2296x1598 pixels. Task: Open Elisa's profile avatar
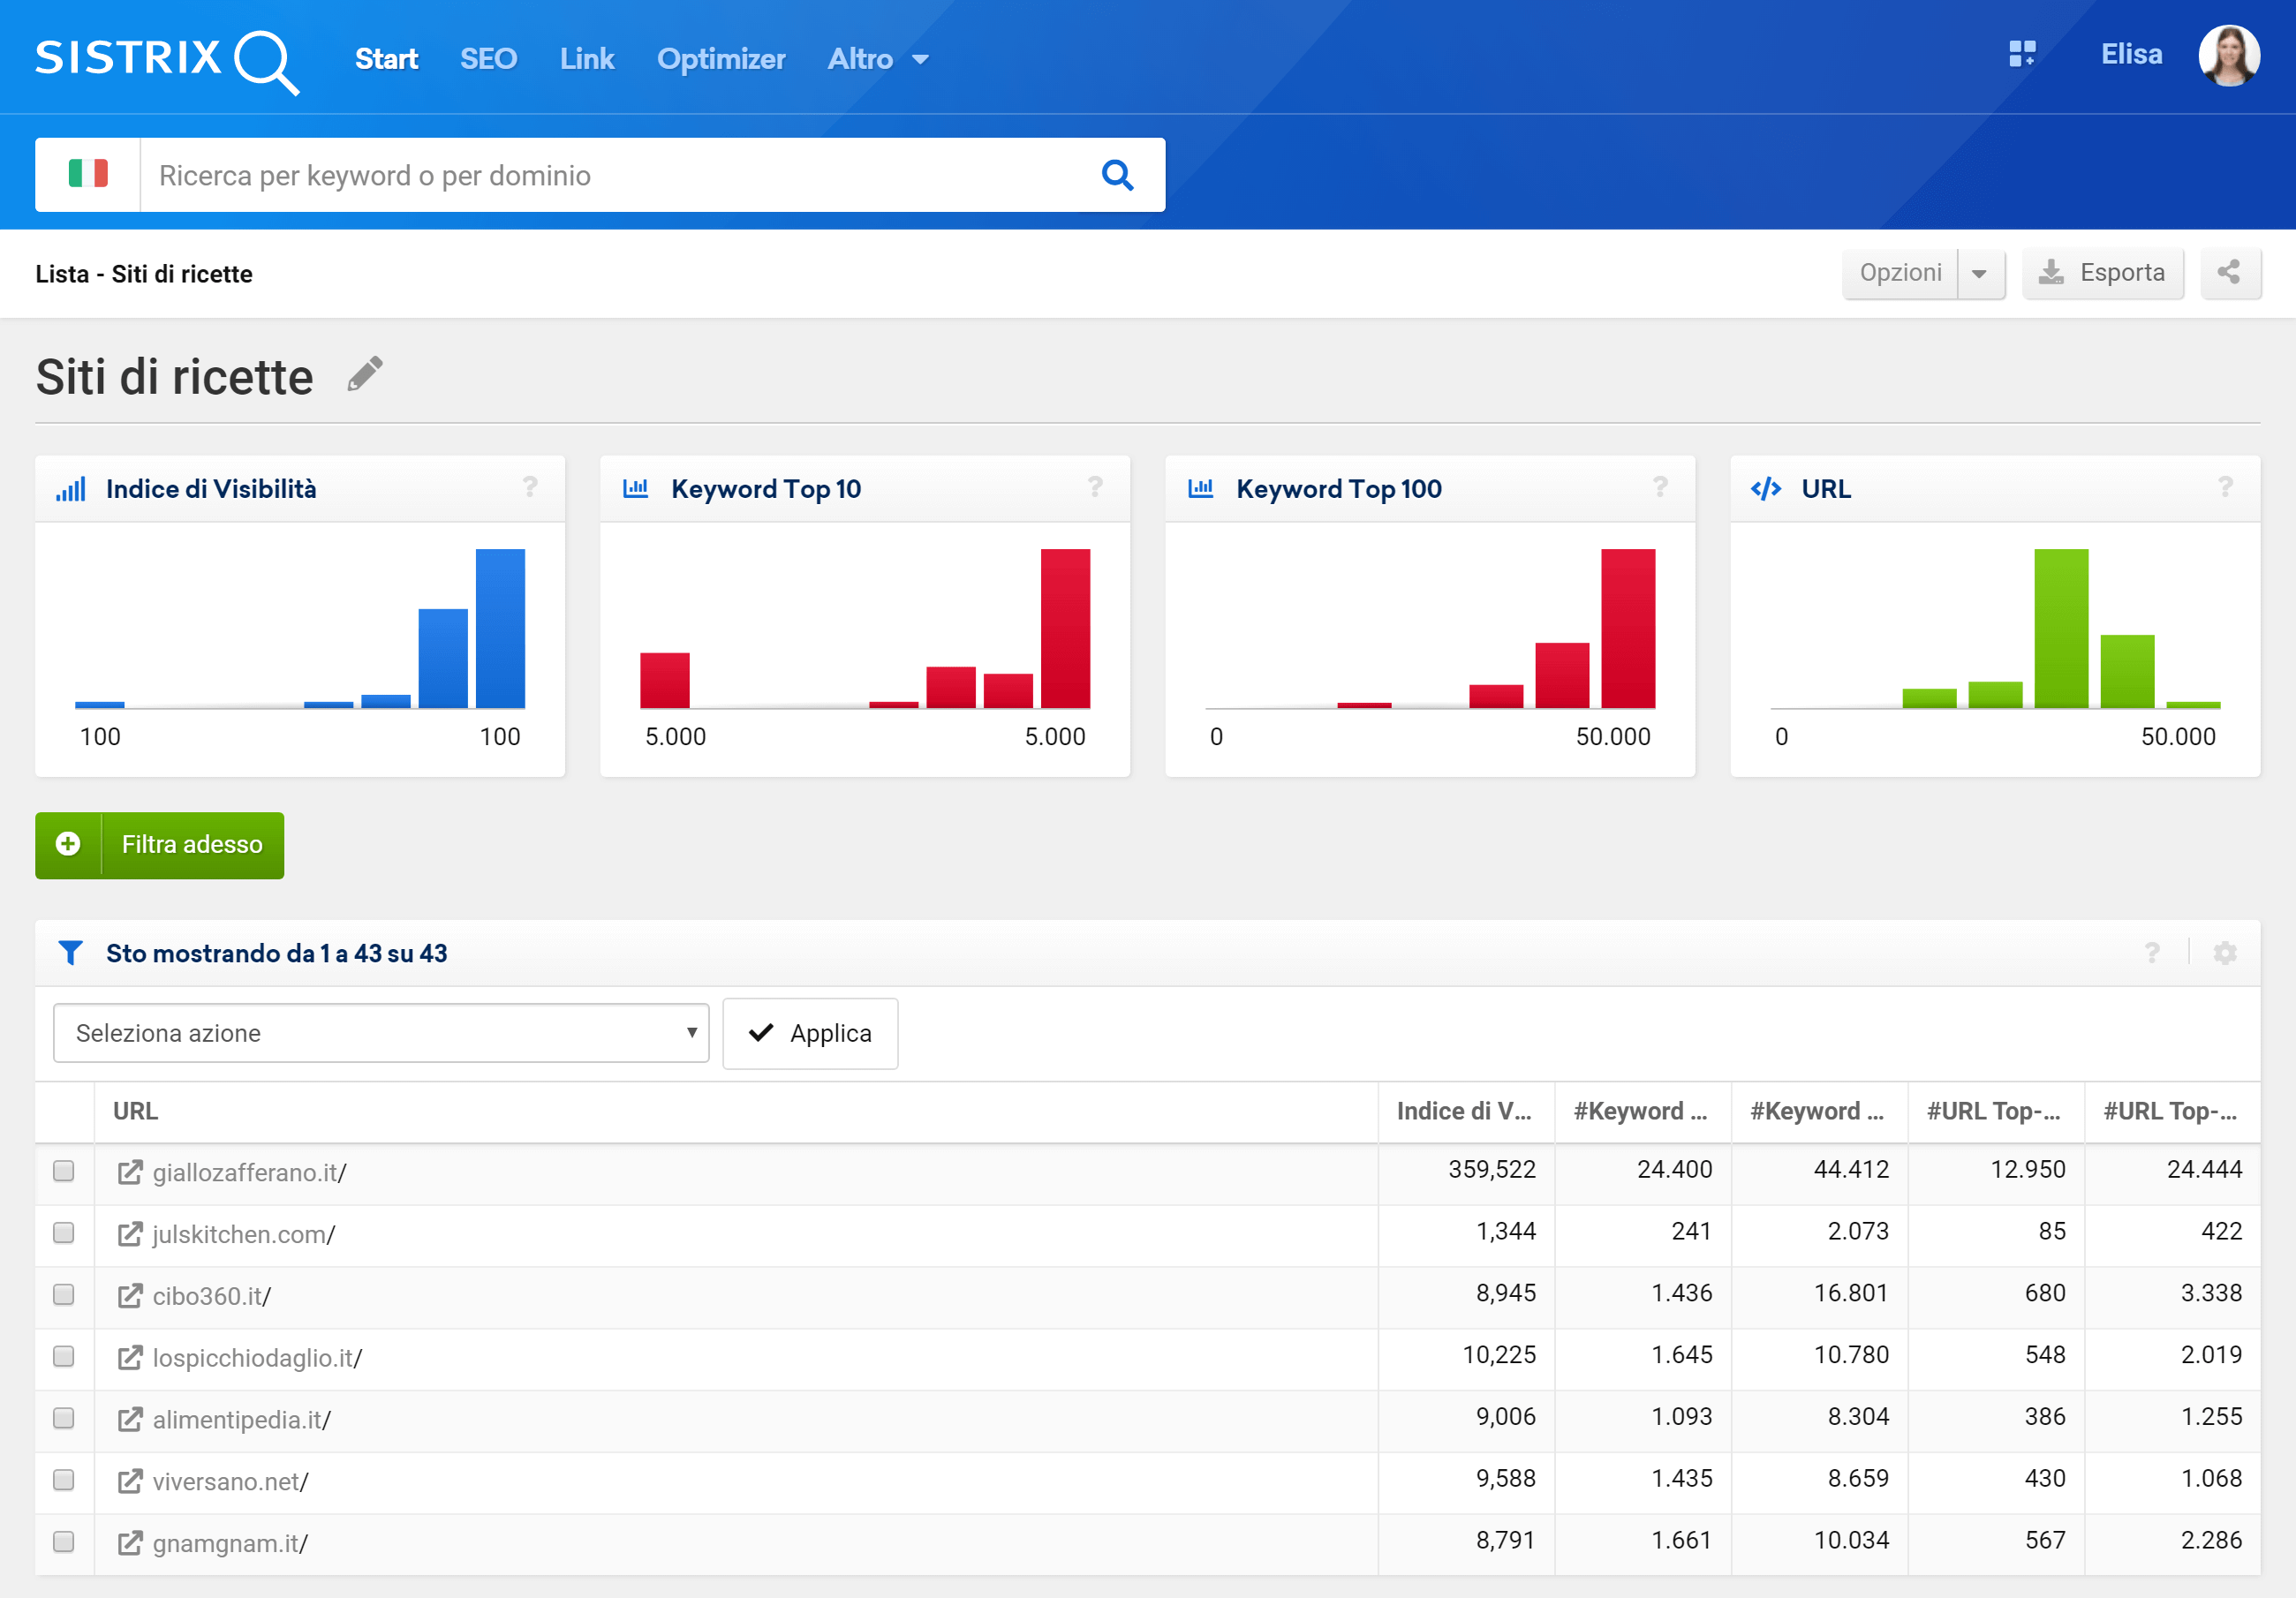click(2228, 55)
